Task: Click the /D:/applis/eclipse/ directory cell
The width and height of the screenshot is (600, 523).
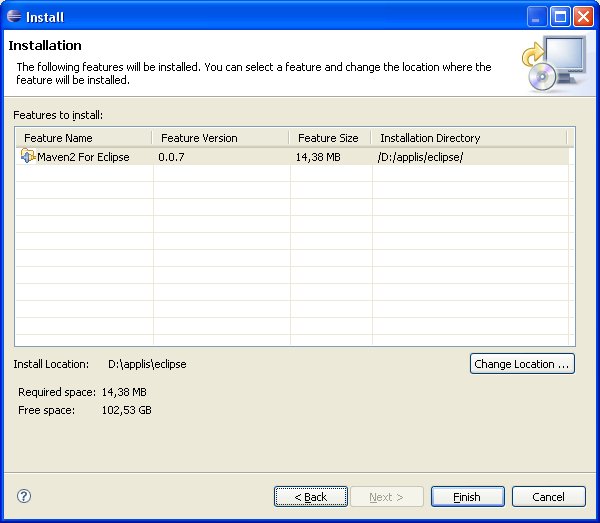Action: [x=420, y=157]
